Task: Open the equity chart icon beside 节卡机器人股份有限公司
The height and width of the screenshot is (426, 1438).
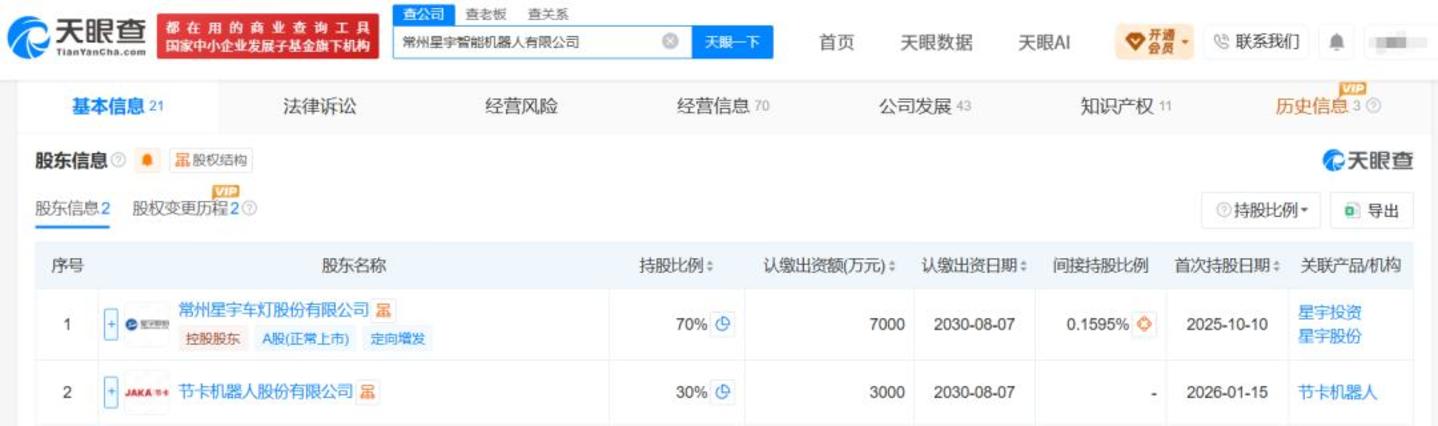Action: (x=368, y=392)
